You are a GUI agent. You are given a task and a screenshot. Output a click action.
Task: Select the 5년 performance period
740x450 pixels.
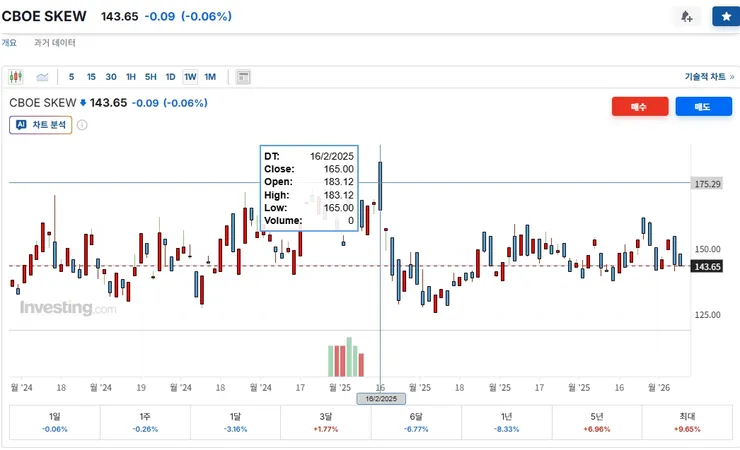[597, 422]
